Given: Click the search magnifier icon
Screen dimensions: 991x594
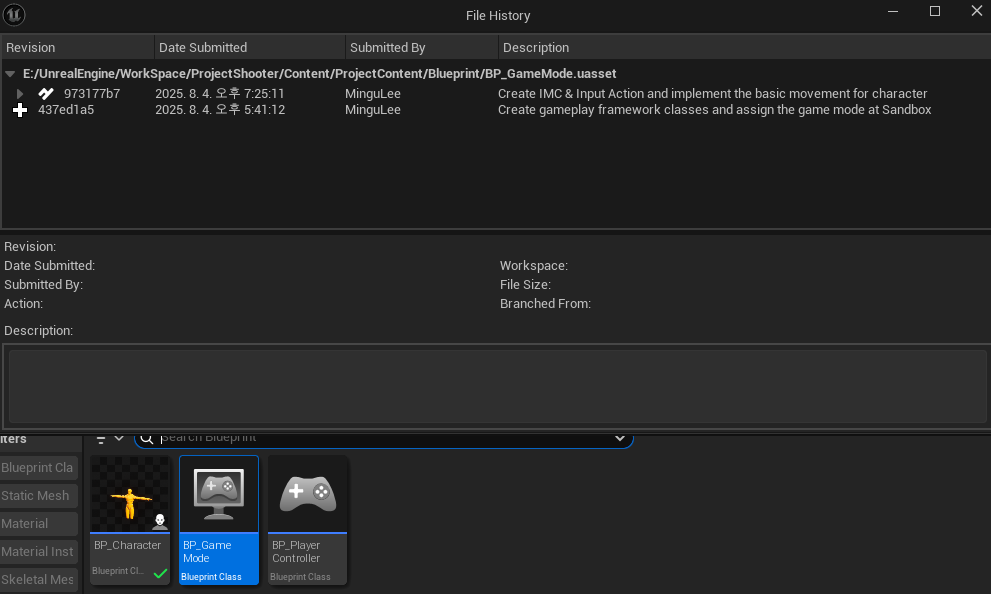Looking at the screenshot, I should (x=147, y=438).
